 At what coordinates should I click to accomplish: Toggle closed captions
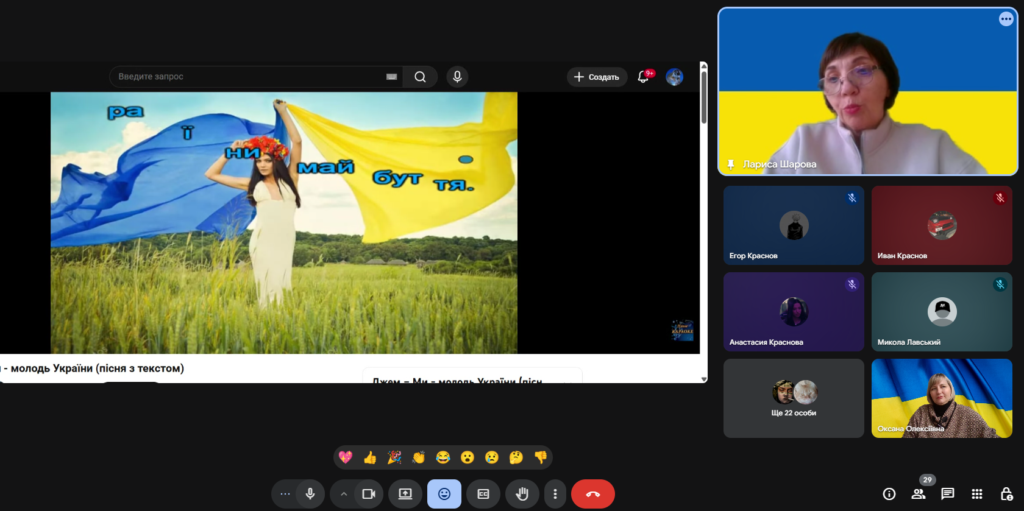point(483,494)
